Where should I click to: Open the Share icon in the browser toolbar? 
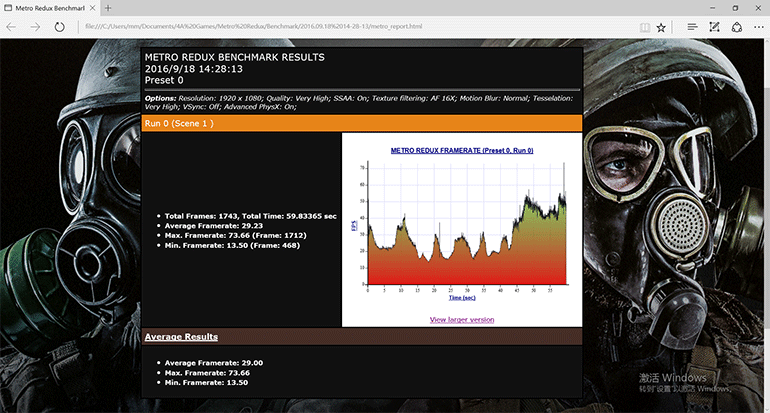(x=737, y=27)
